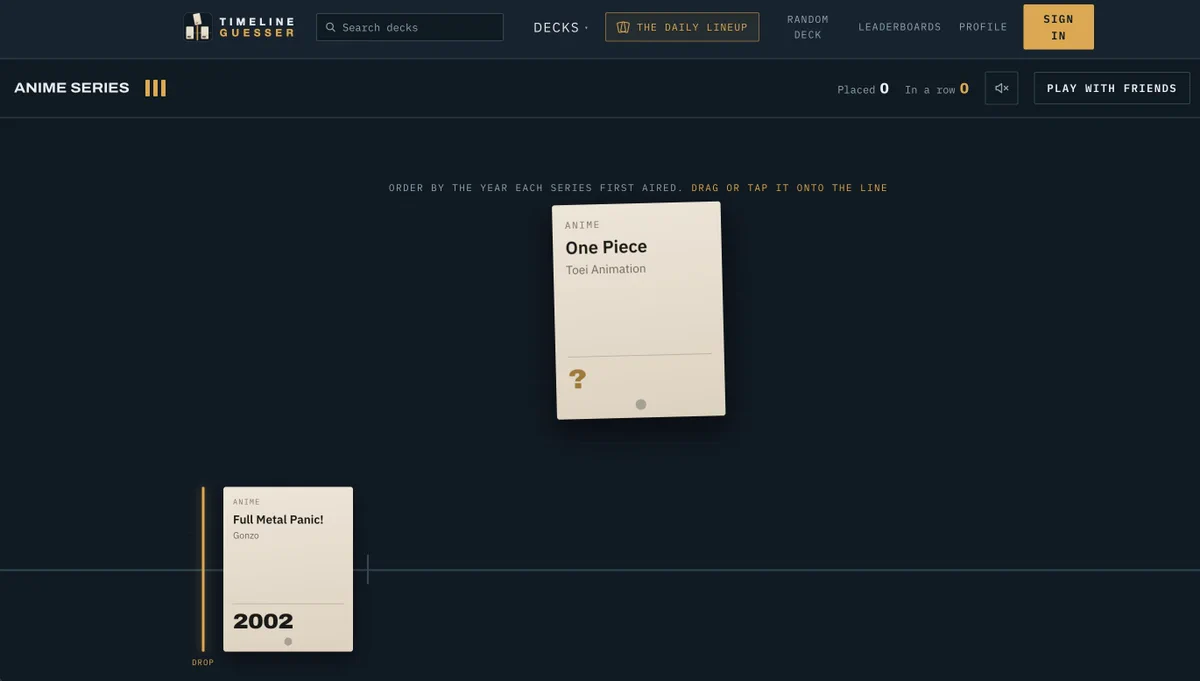Click the 'Placed 0' counter
Screen dimensions: 1200x681
coord(863,89)
